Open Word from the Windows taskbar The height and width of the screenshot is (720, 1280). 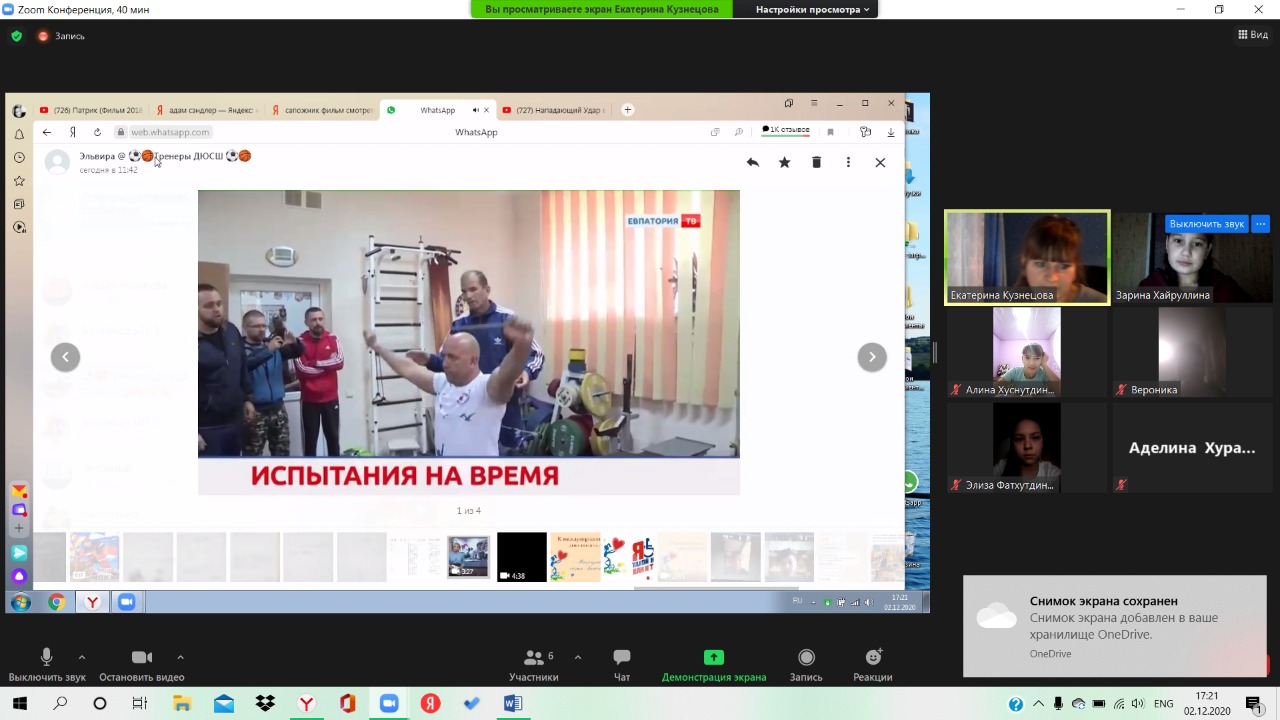(513, 703)
